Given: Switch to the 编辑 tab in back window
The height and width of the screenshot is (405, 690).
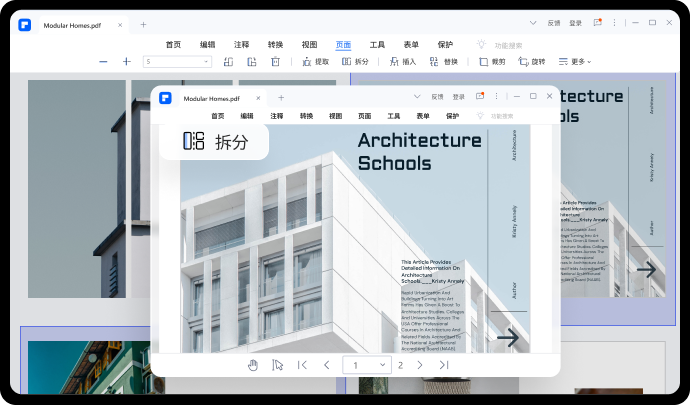Looking at the screenshot, I should [207, 45].
